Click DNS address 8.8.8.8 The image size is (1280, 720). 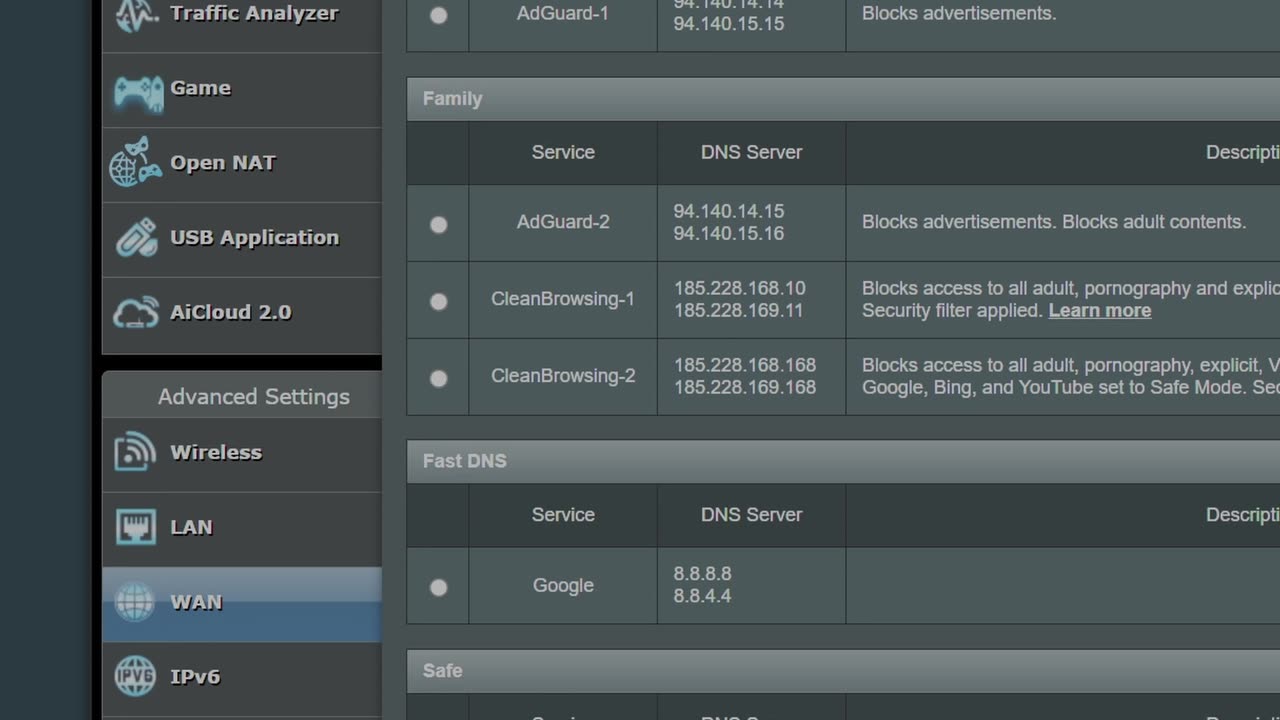pos(702,574)
